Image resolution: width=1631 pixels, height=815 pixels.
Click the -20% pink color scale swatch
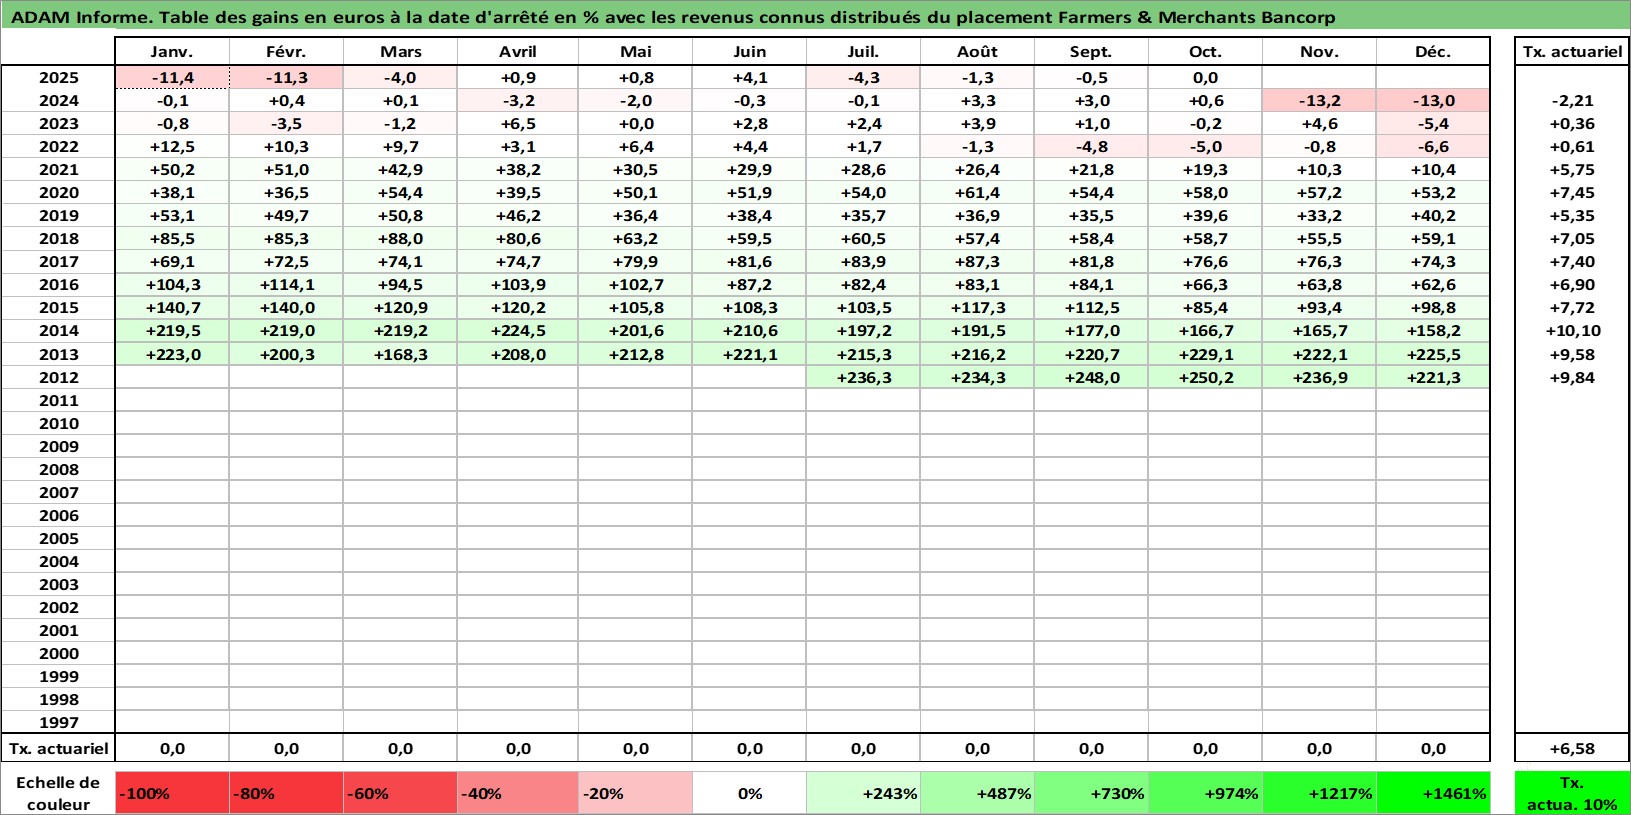pyautogui.click(x=635, y=792)
